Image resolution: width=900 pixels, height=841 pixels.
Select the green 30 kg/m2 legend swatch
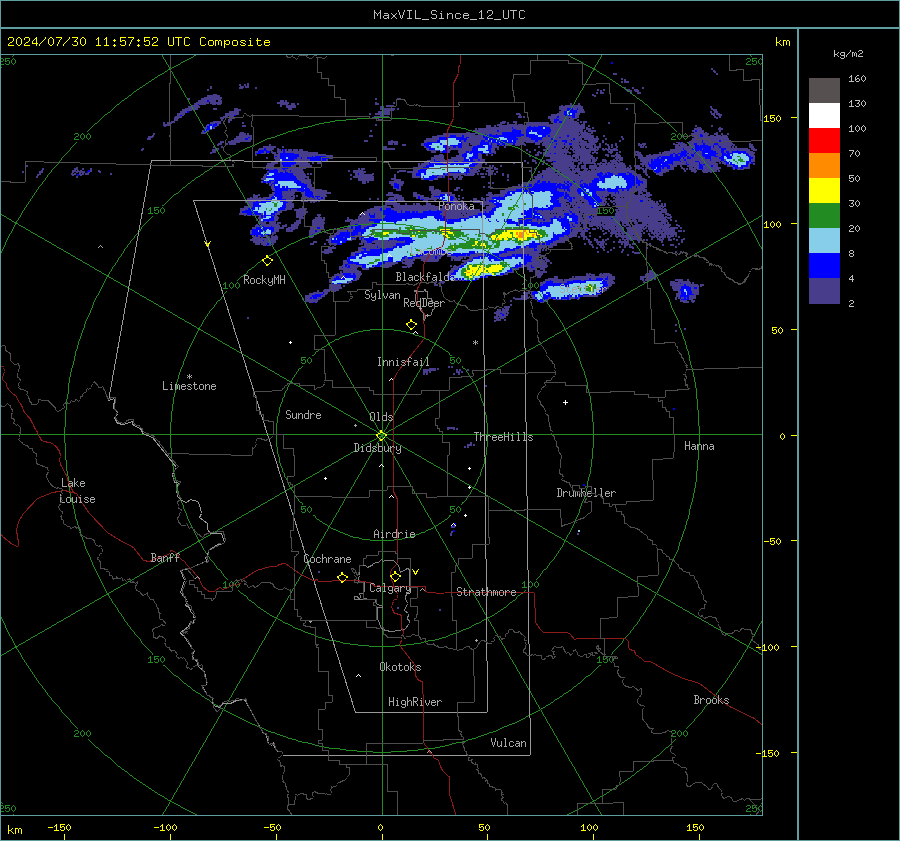[824, 216]
